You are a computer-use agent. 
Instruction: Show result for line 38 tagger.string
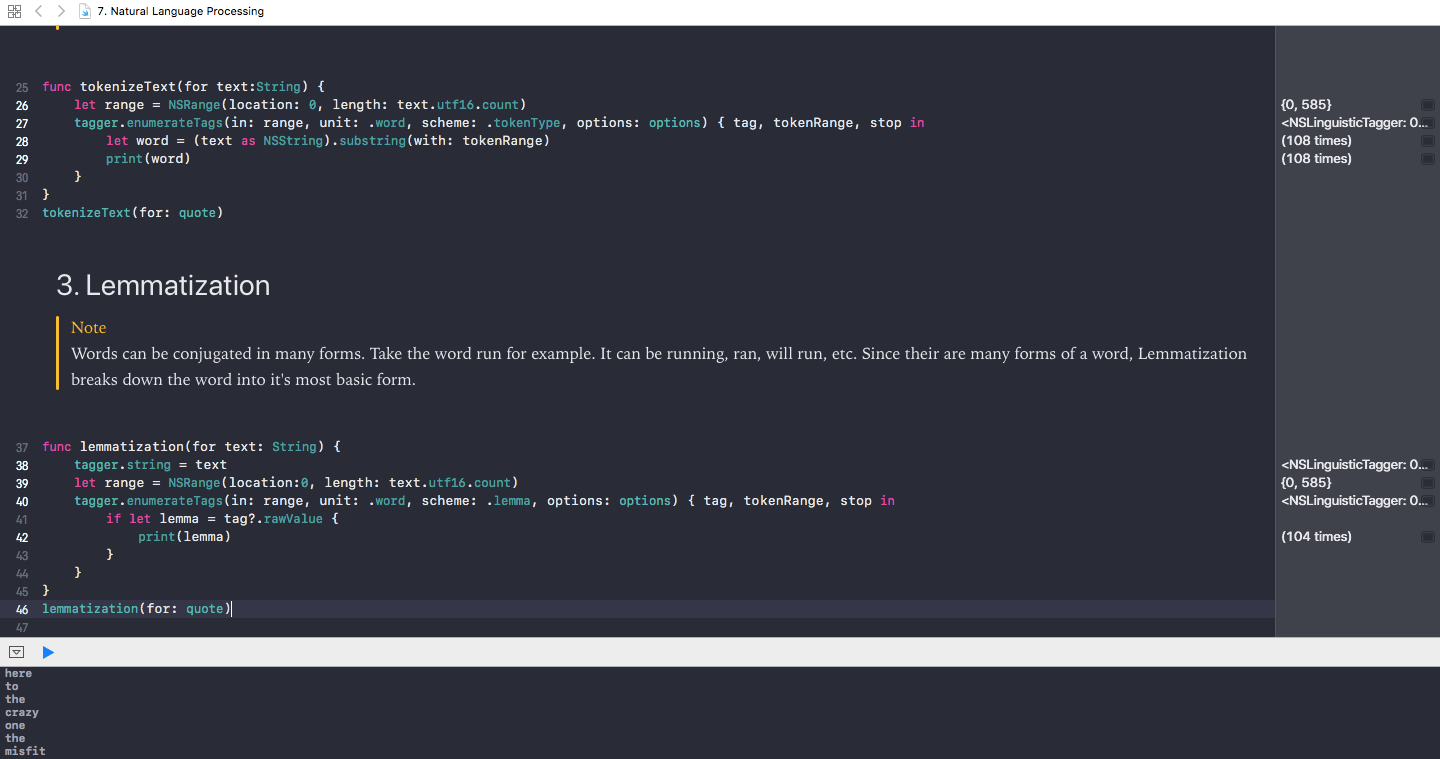coord(1427,465)
